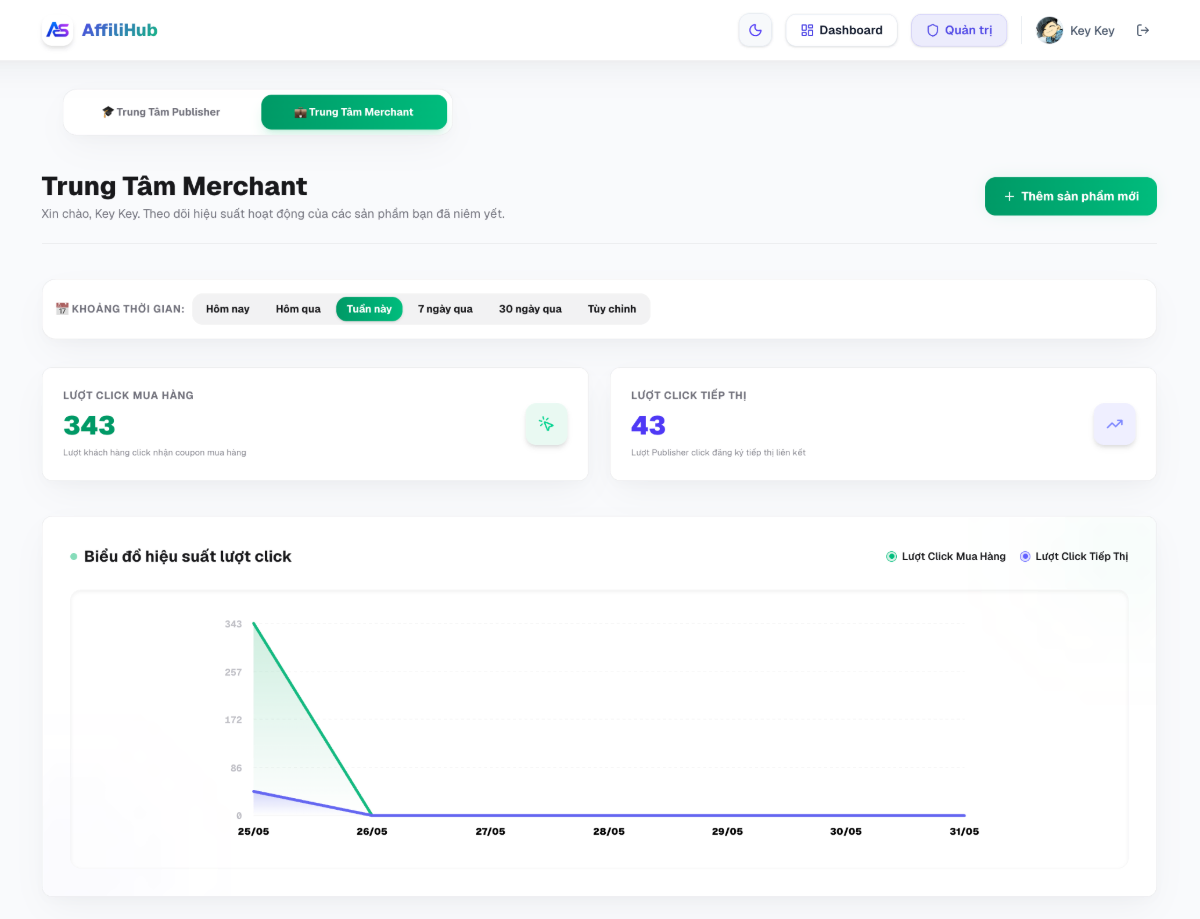Choose 30 ngày qua filter
Screen dimensions: 1200x919
530,309
